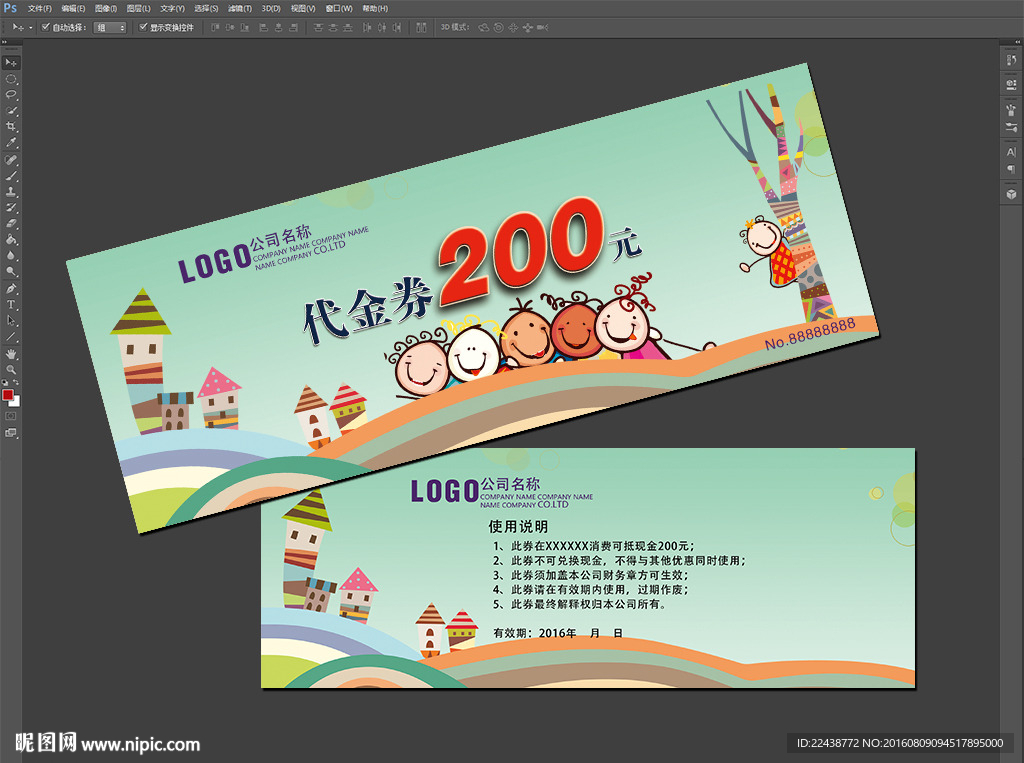Click 3D rotate mode icon
The width and height of the screenshot is (1024, 763).
pos(484,27)
